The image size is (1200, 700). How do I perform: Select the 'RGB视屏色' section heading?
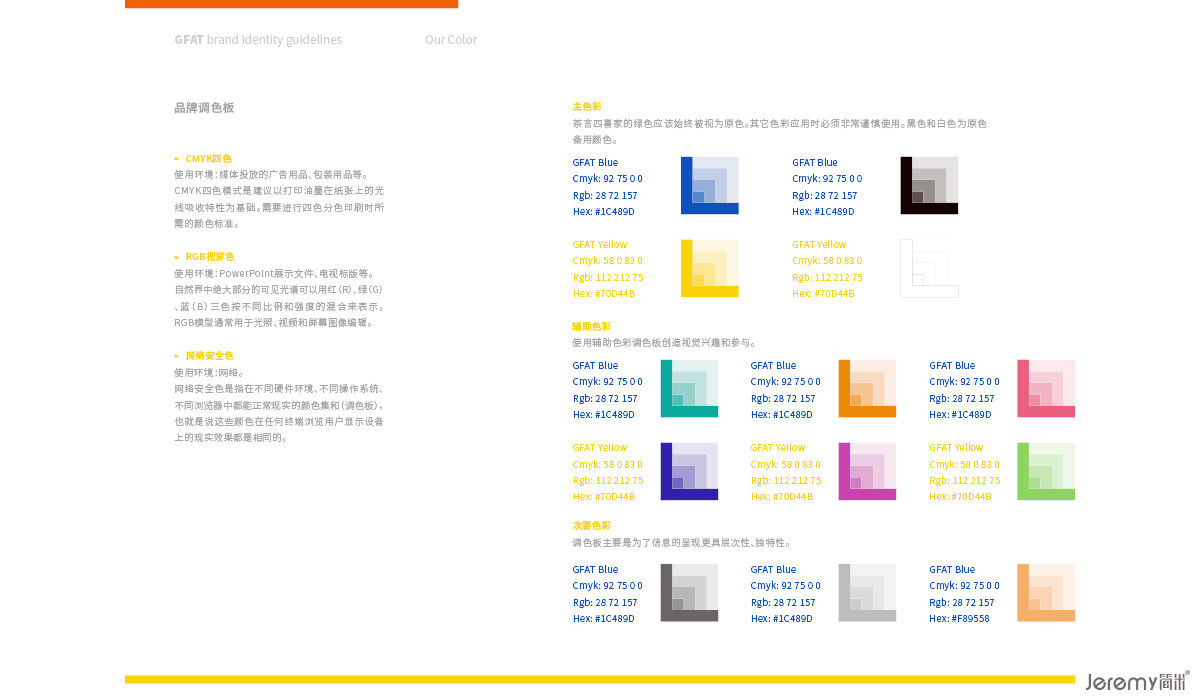click(x=209, y=257)
